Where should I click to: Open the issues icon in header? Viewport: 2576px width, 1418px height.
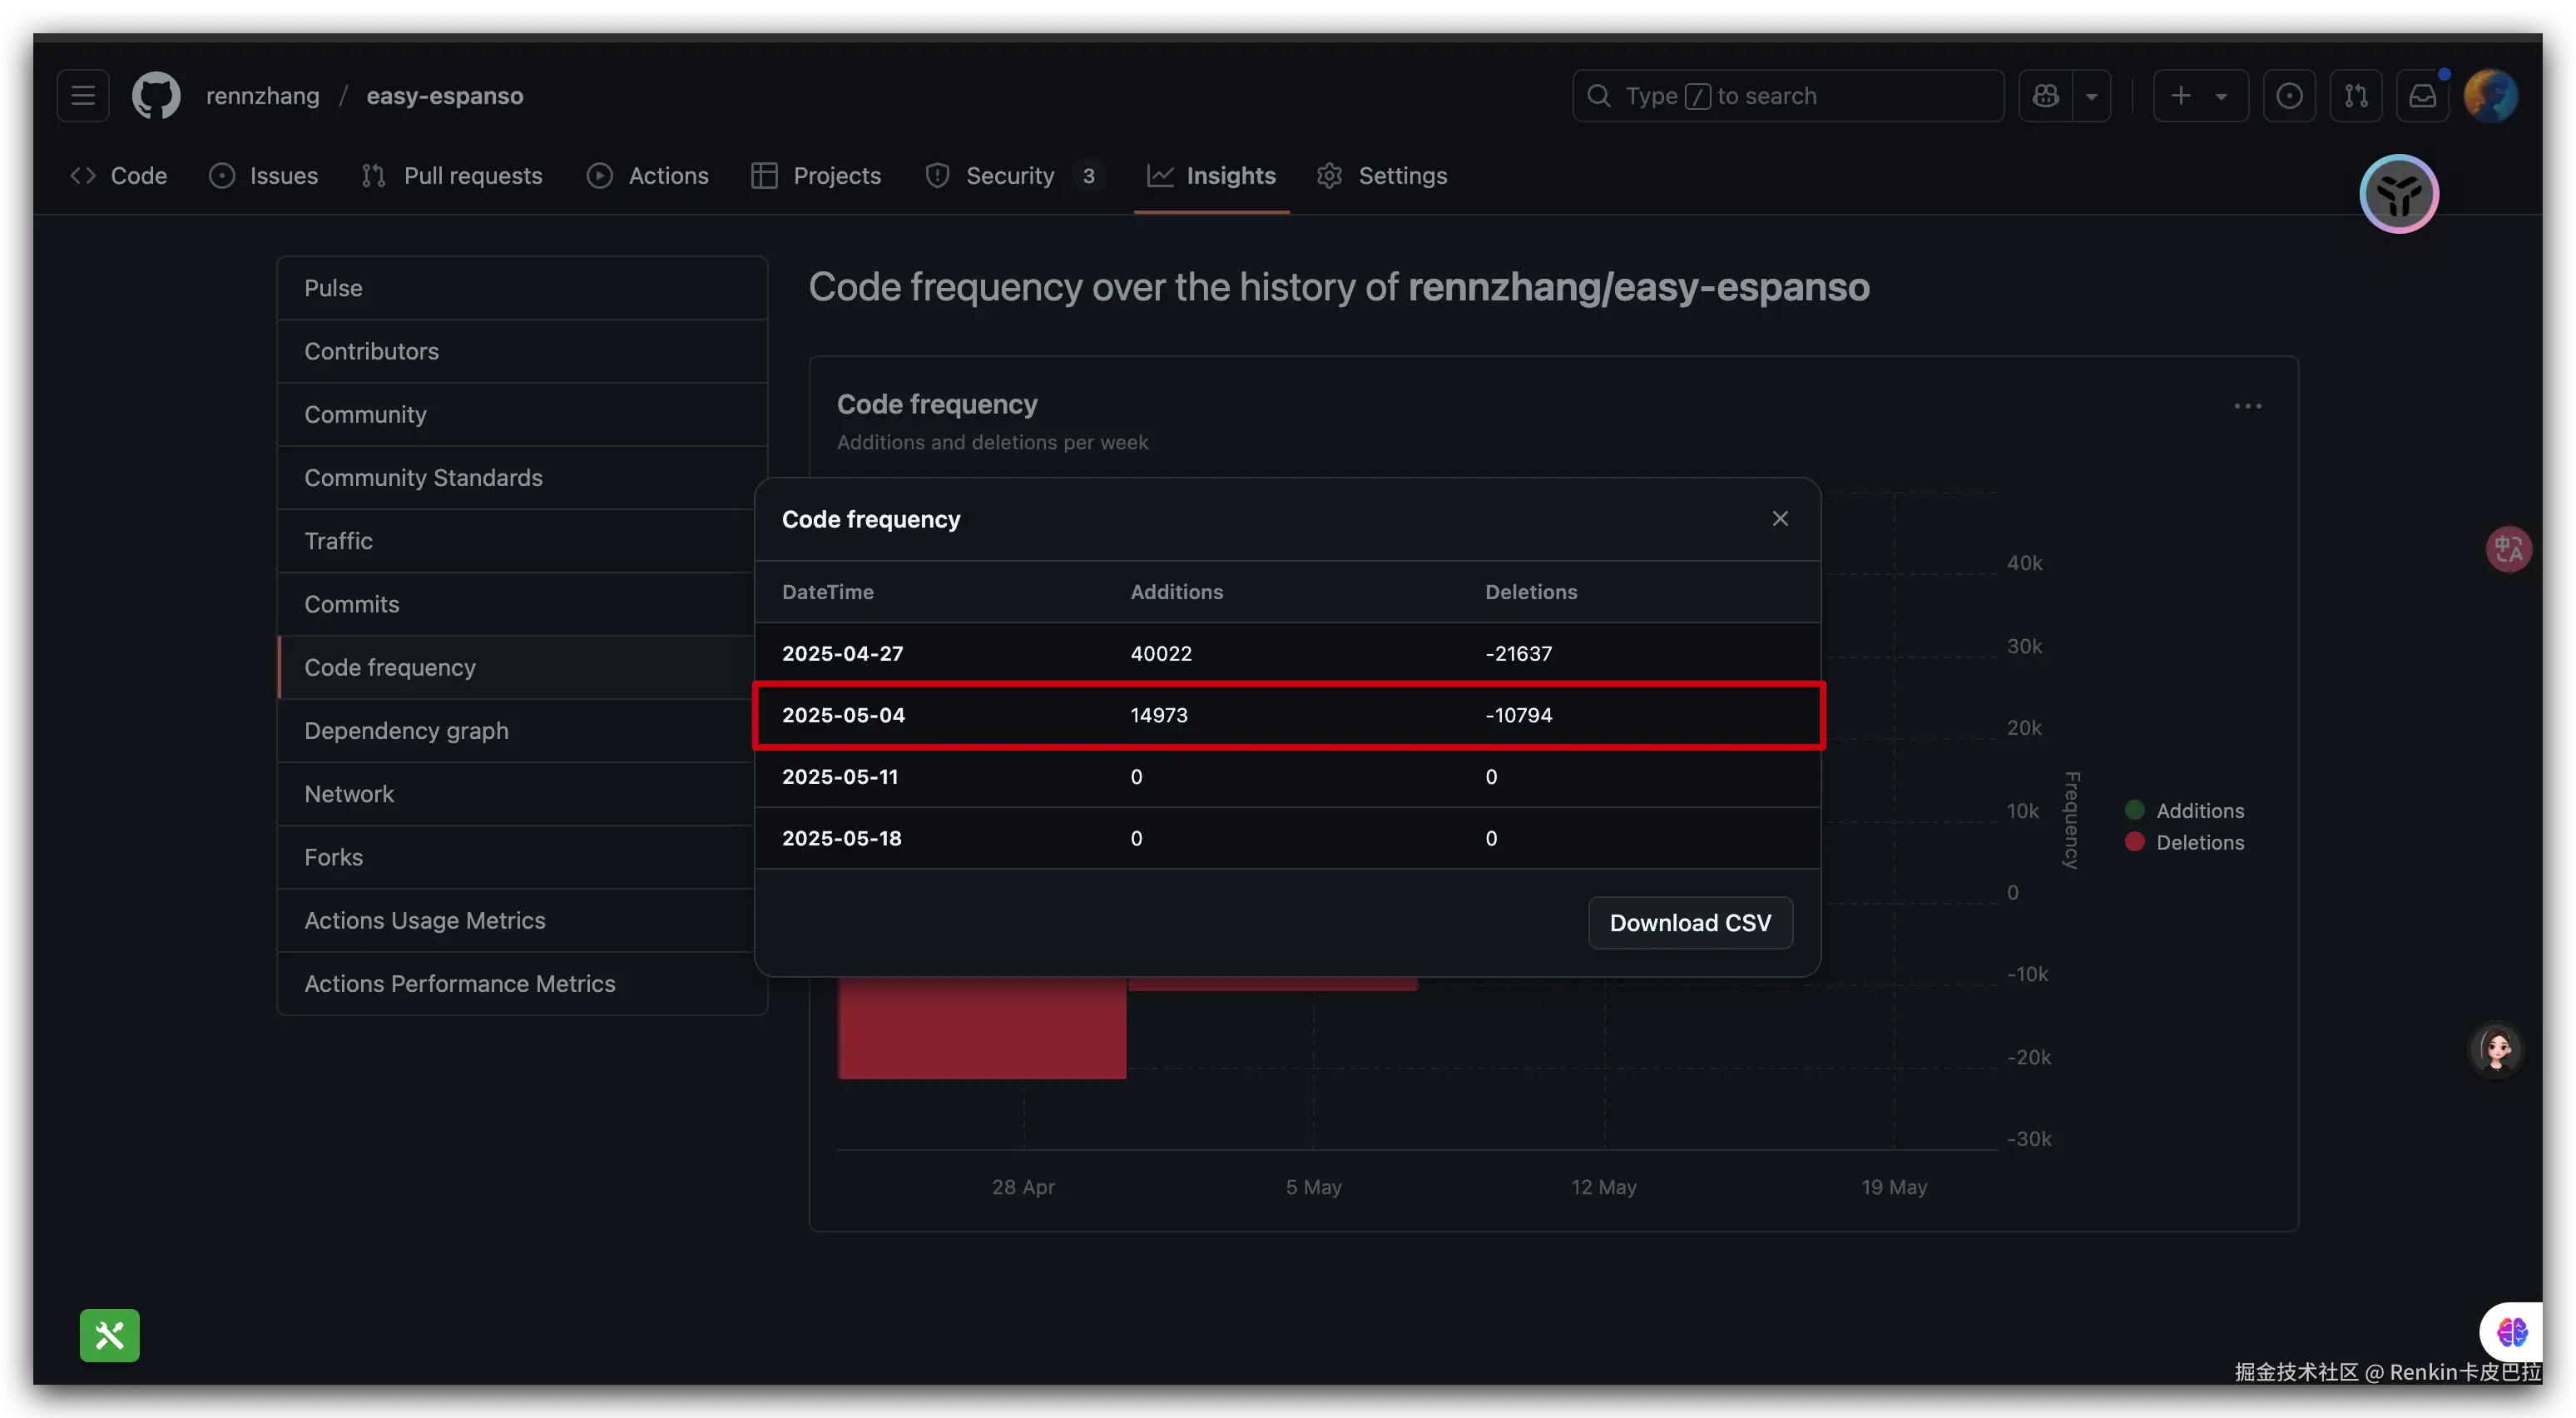point(2289,96)
